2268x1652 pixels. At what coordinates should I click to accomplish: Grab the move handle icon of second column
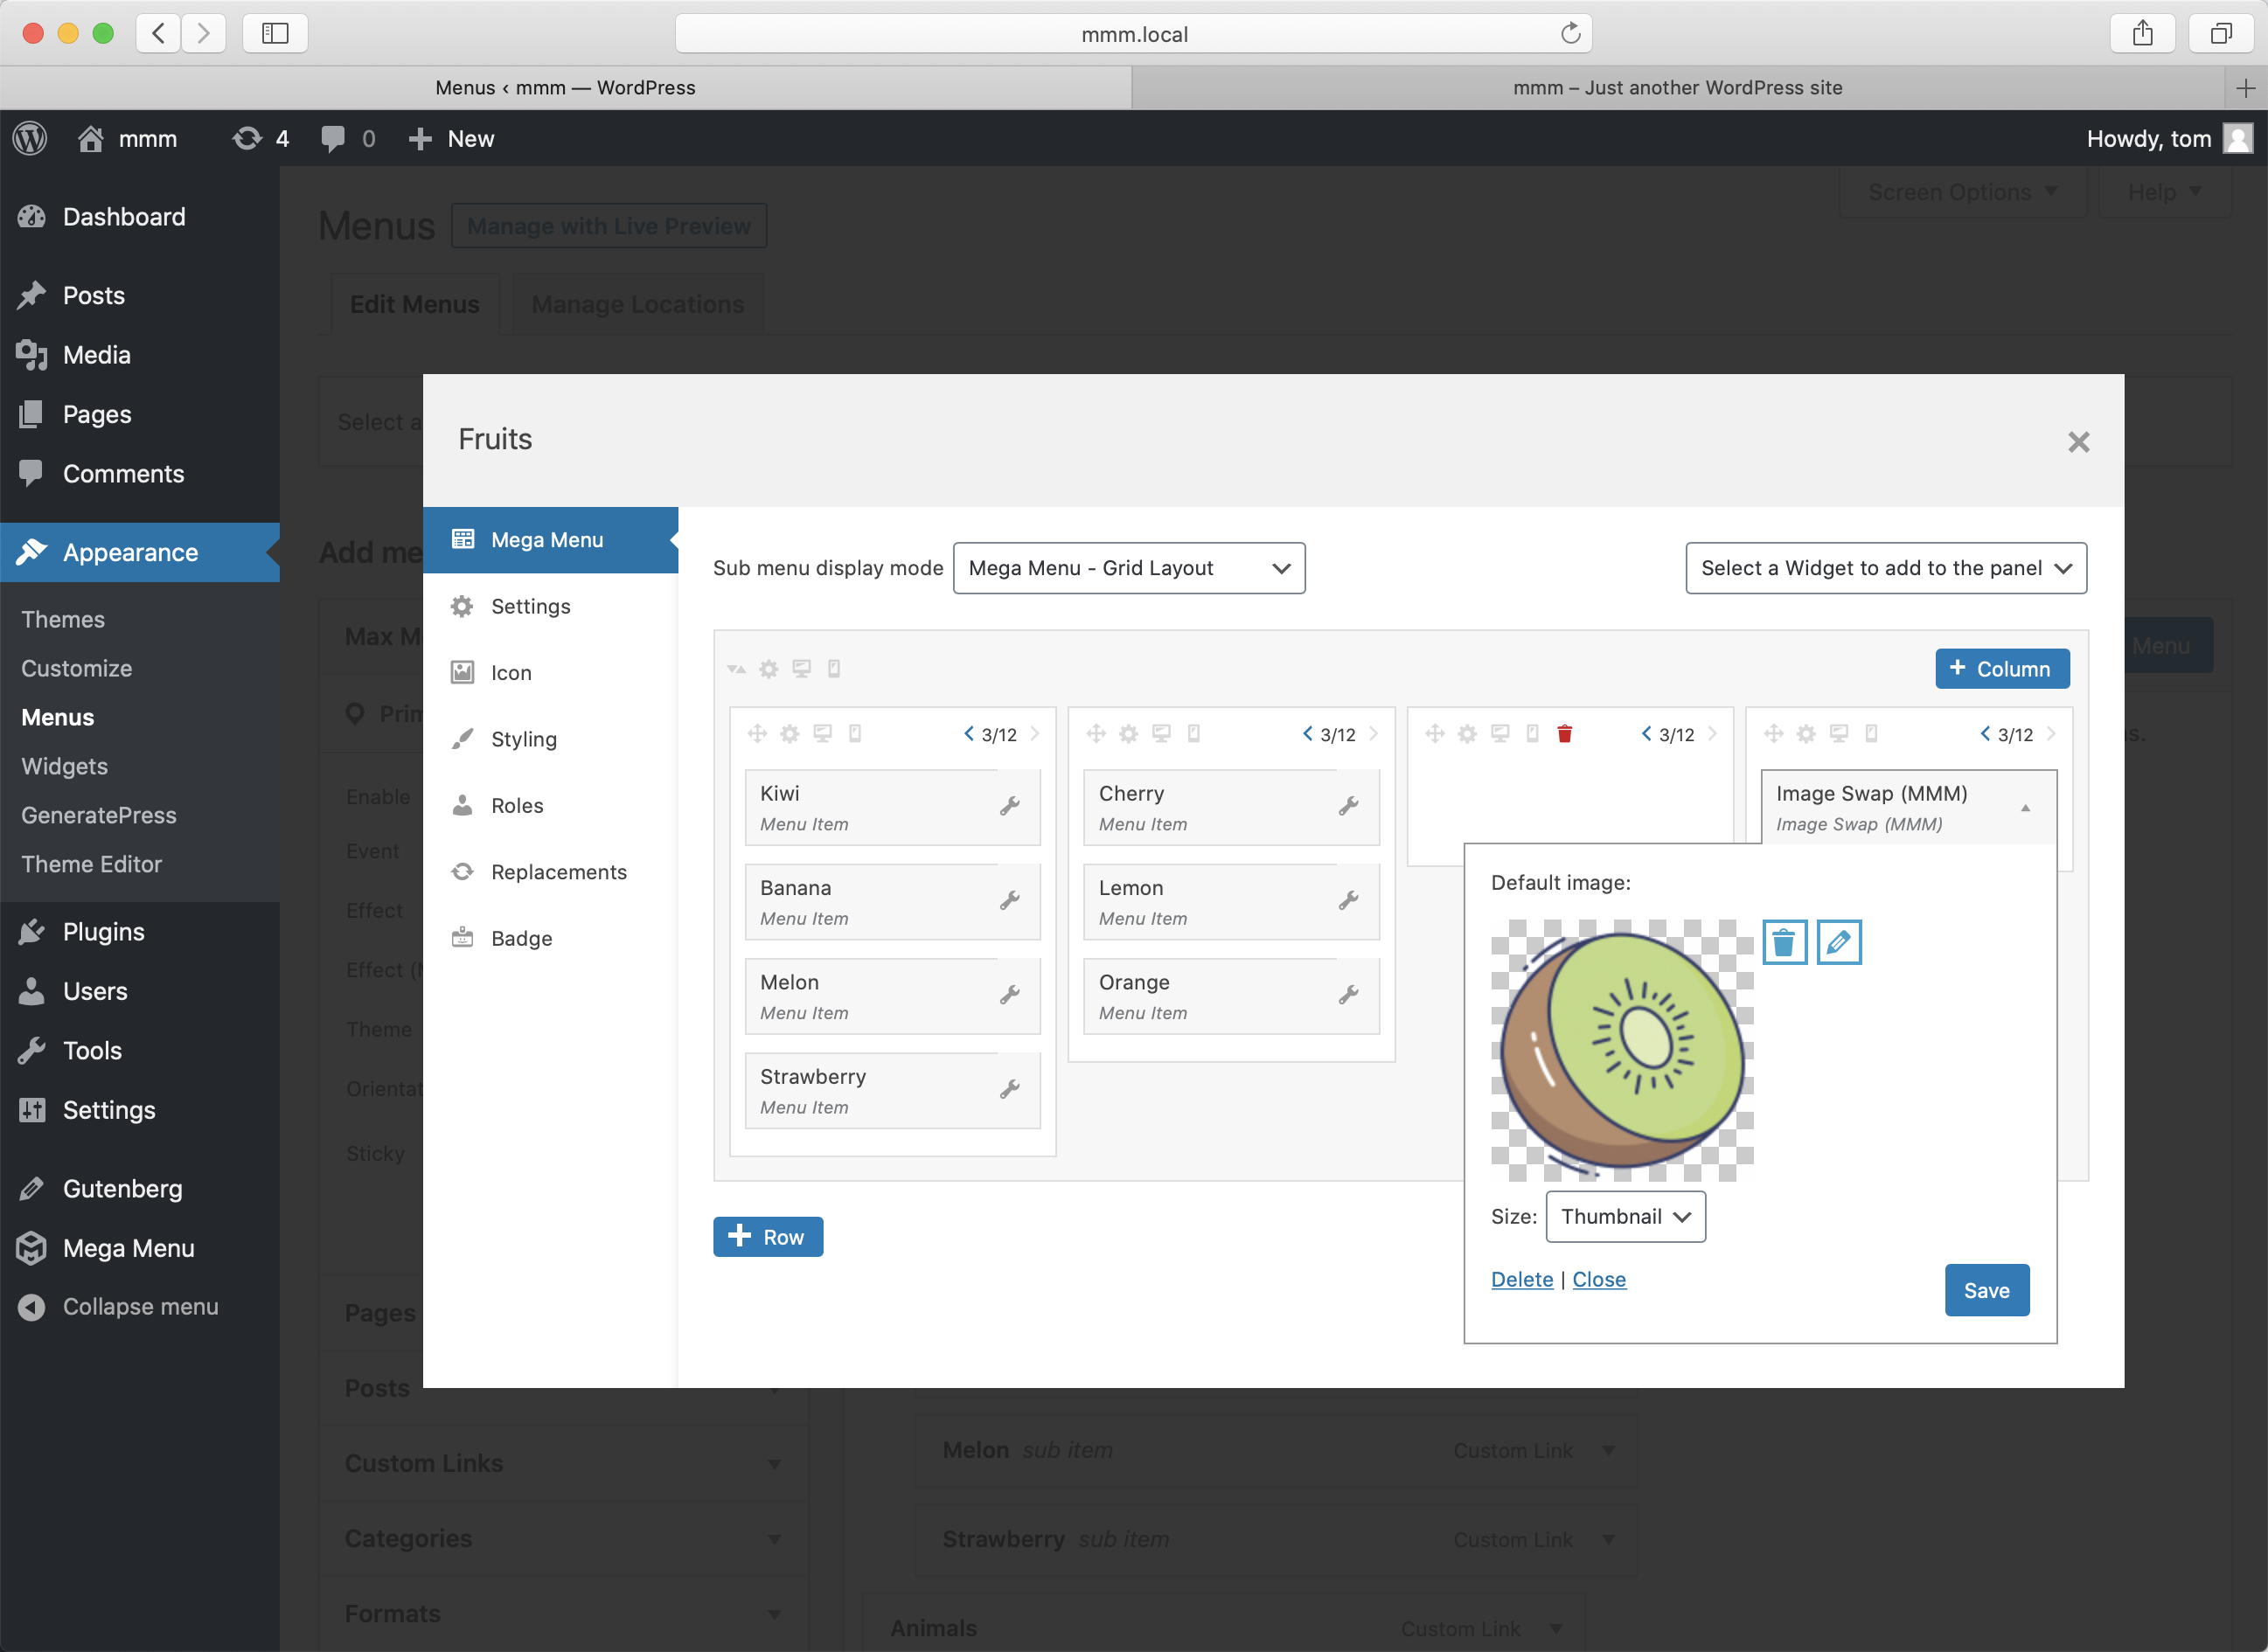[1096, 734]
